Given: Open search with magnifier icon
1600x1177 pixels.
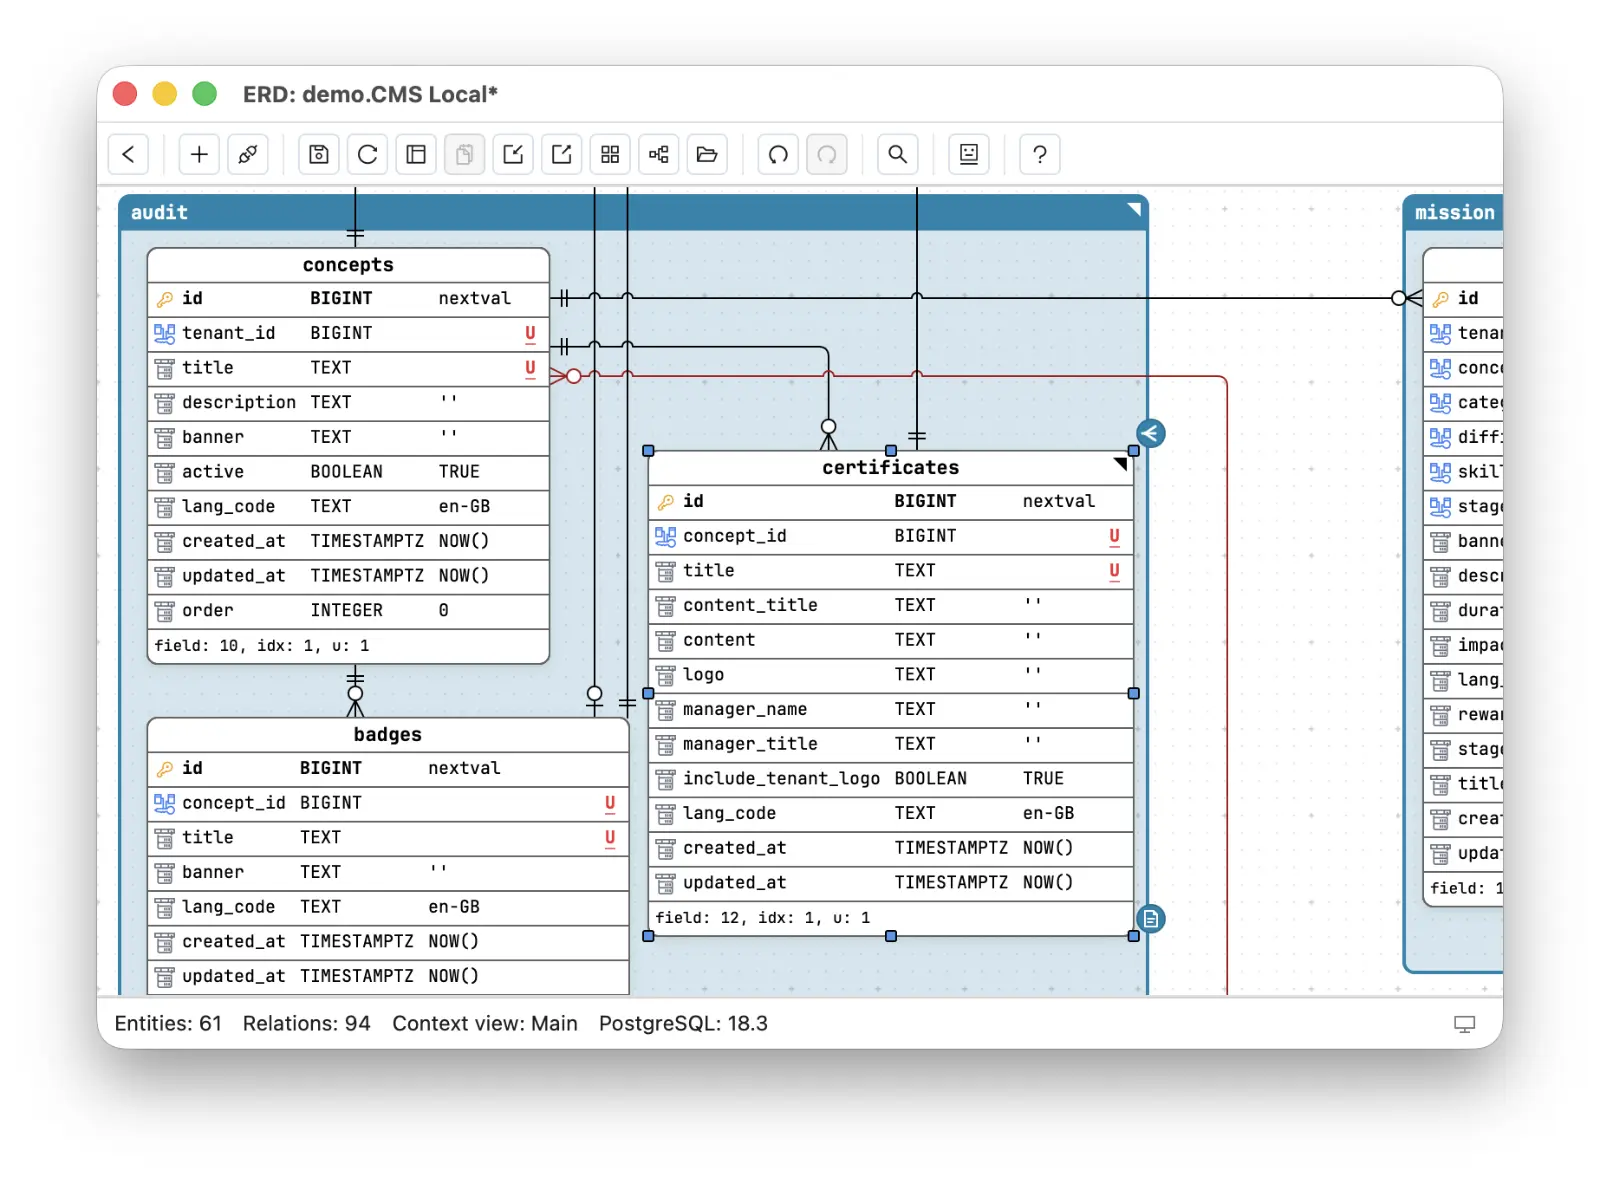Looking at the screenshot, I should 898,154.
